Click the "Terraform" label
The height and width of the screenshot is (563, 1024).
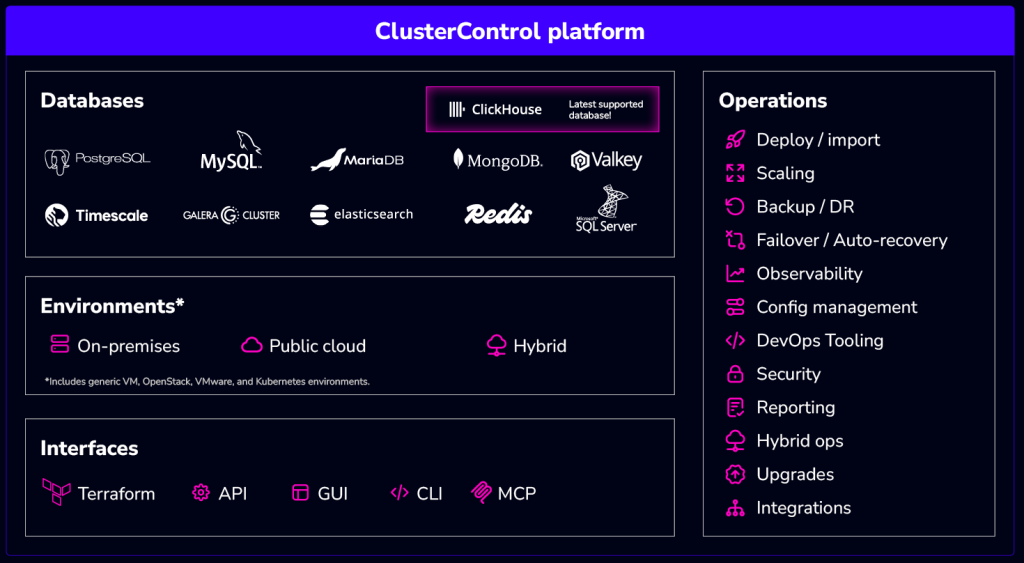116,494
